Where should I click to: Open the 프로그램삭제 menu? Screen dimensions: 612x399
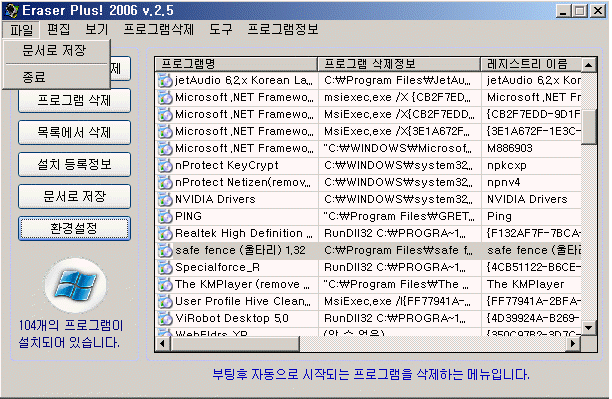[158, 30]
